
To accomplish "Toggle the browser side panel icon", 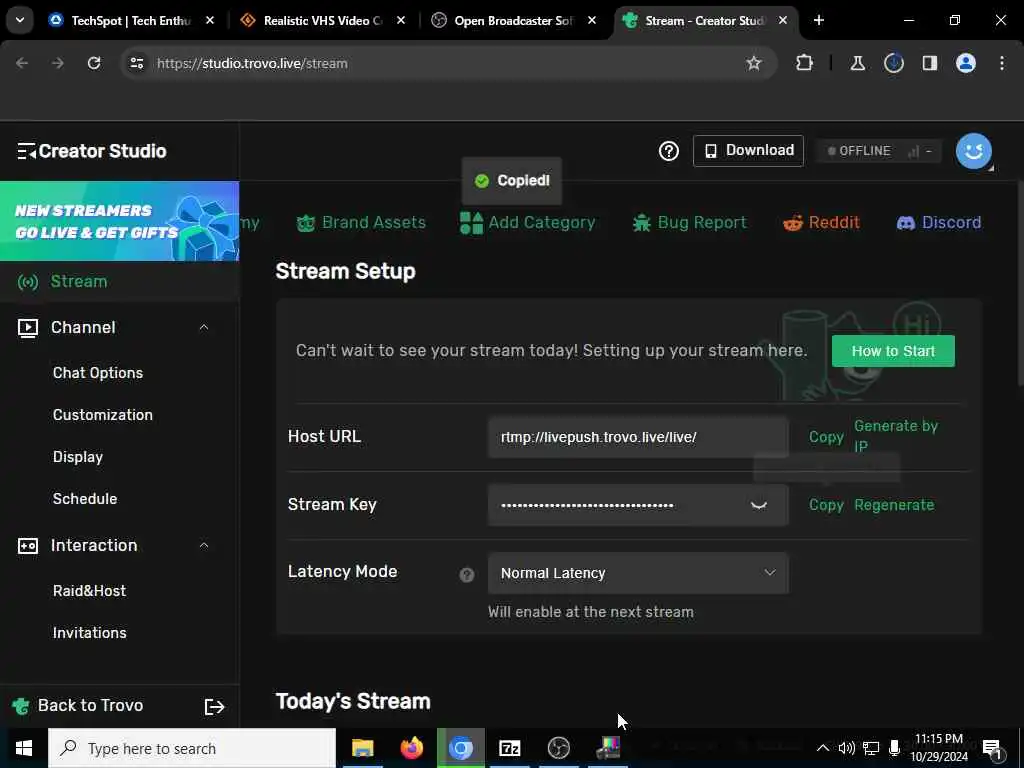I will [x=929, y=63].
